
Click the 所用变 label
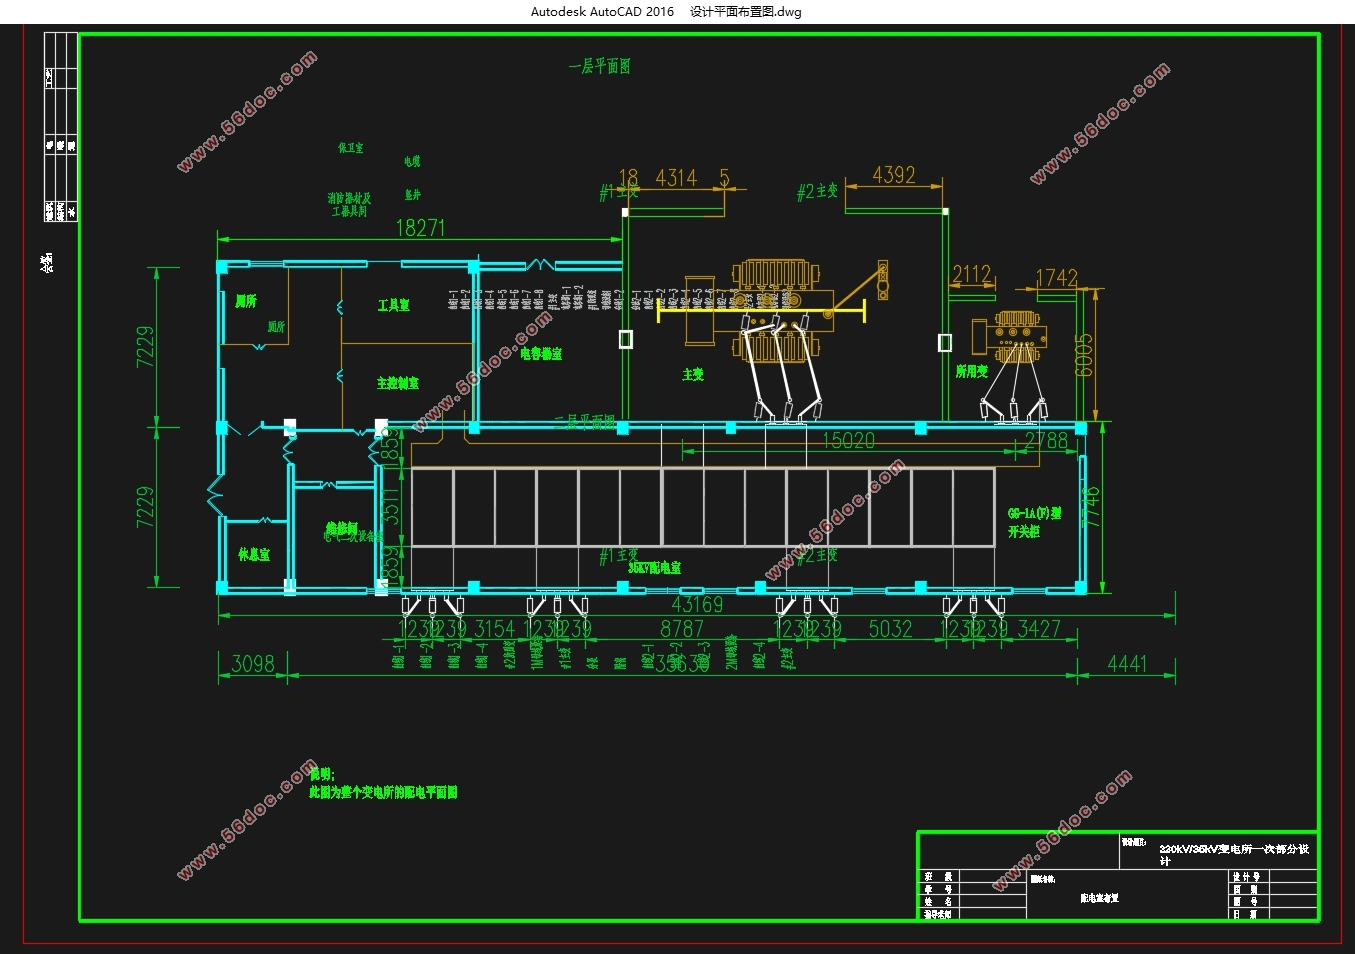pyautogui.click(x=971, y=371)
